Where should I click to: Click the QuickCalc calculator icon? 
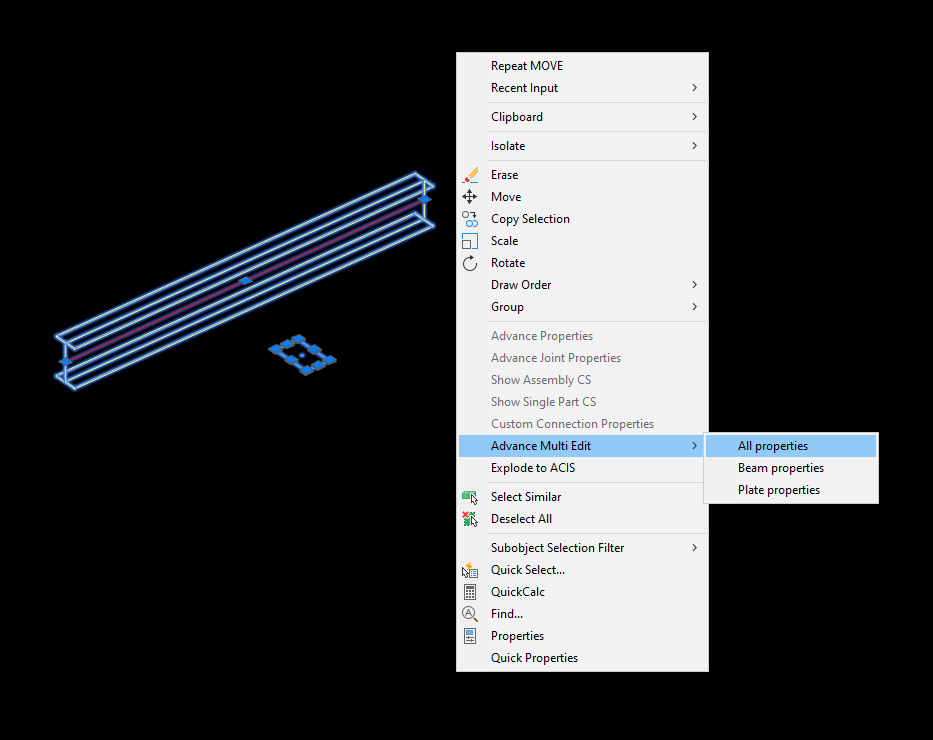tap(469, 592)
